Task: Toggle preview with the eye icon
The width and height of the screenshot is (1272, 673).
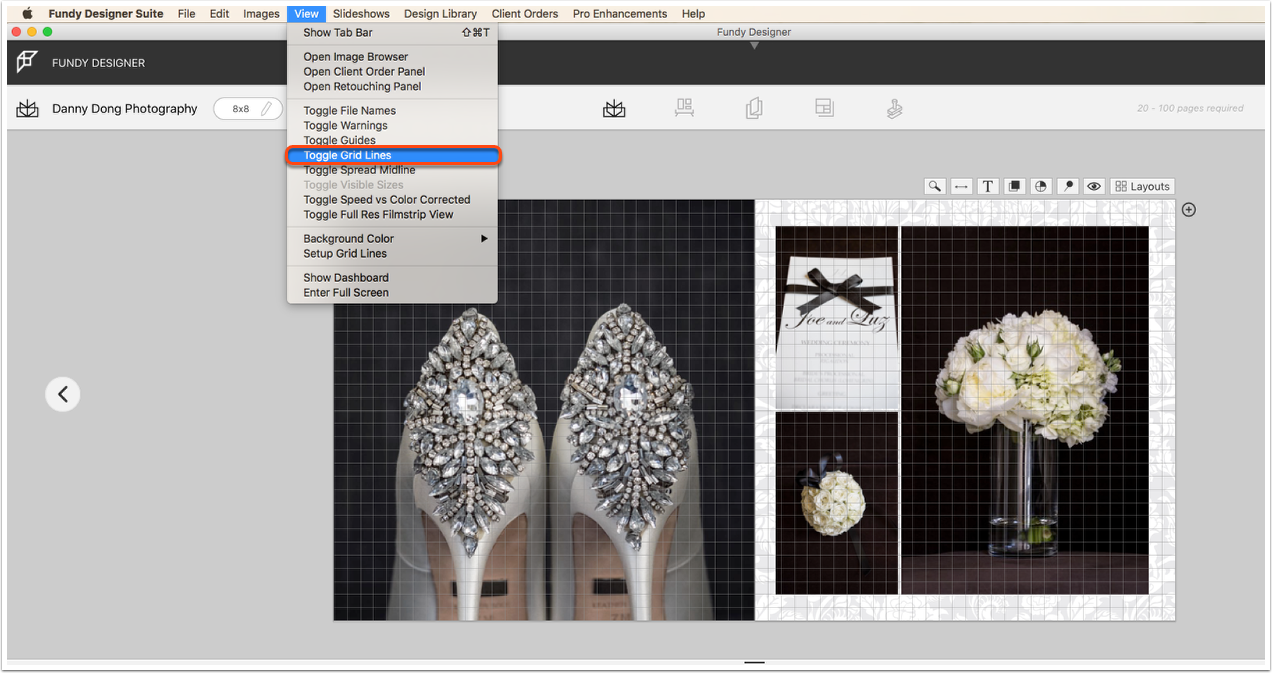Action: tap(1094, 186)
